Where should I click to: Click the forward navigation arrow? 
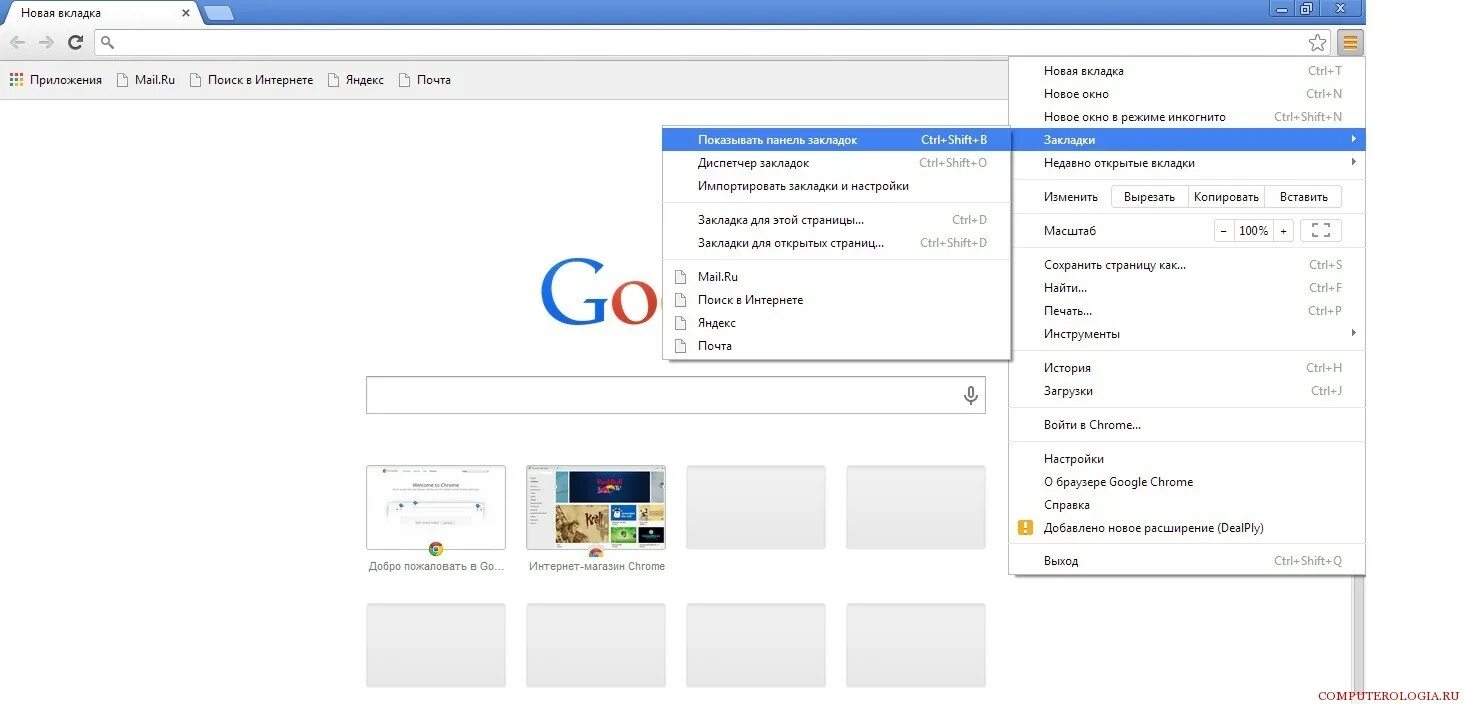46,42
